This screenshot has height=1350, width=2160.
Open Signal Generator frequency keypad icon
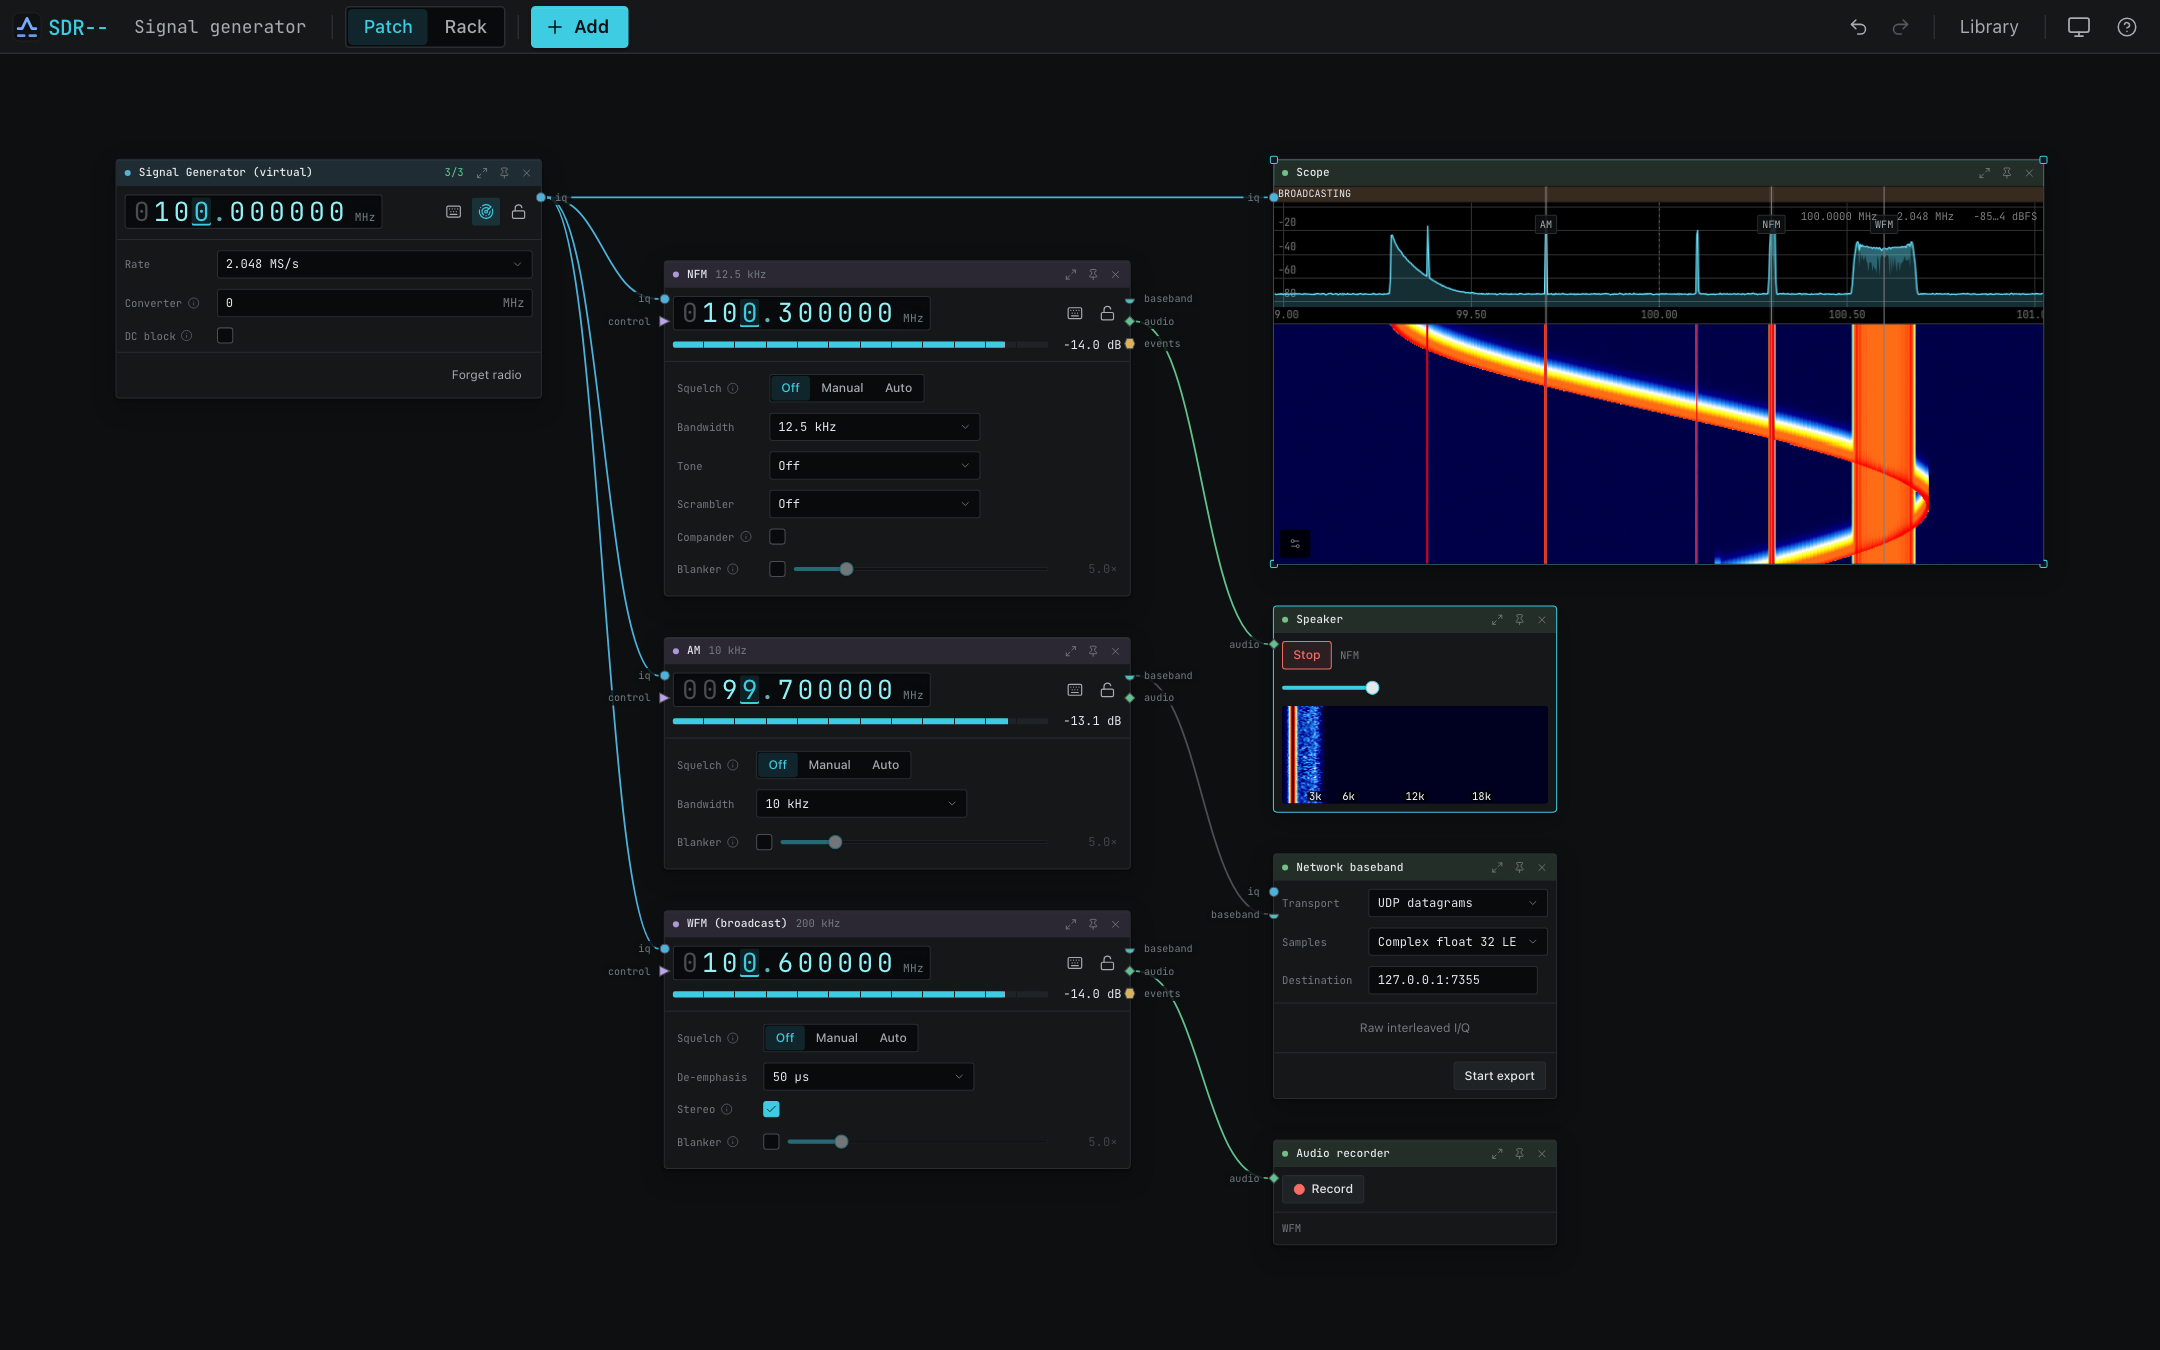coord(453,212)
